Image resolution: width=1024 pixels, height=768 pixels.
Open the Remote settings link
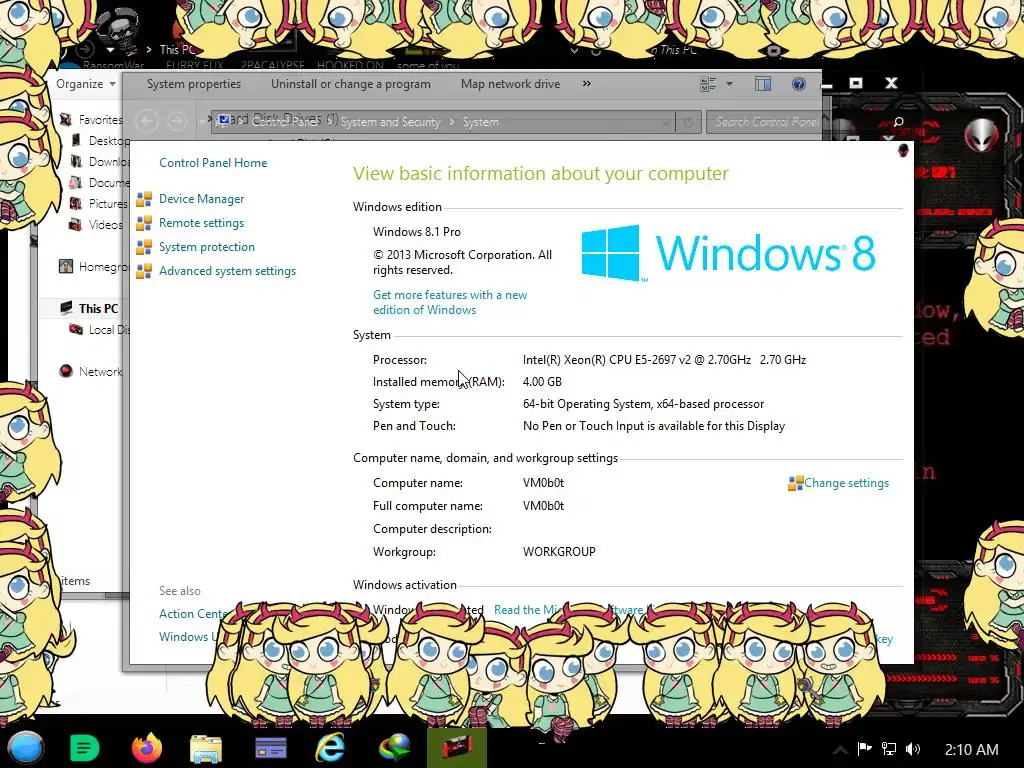(201, 223)
